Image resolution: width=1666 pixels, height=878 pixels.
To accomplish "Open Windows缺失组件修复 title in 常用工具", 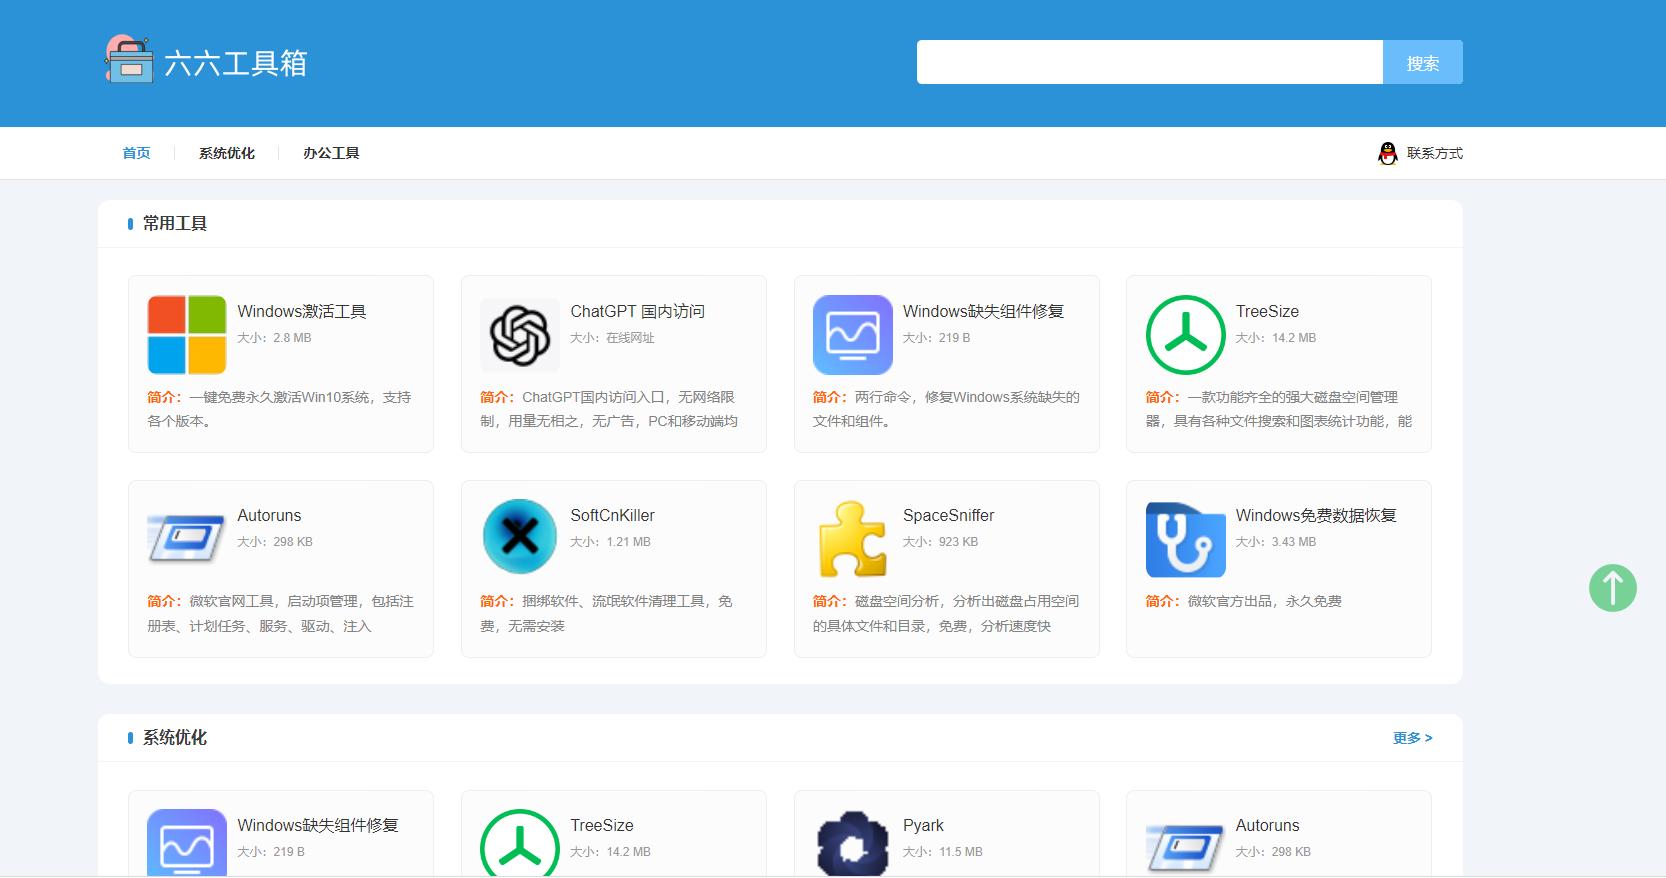I will [983, 311].
